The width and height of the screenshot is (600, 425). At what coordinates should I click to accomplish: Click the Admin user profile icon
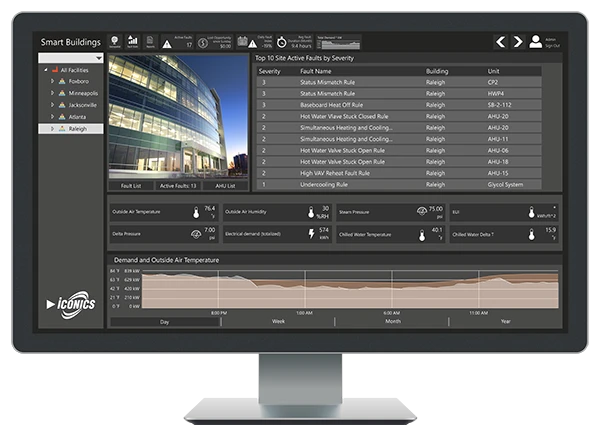(535, 42)
